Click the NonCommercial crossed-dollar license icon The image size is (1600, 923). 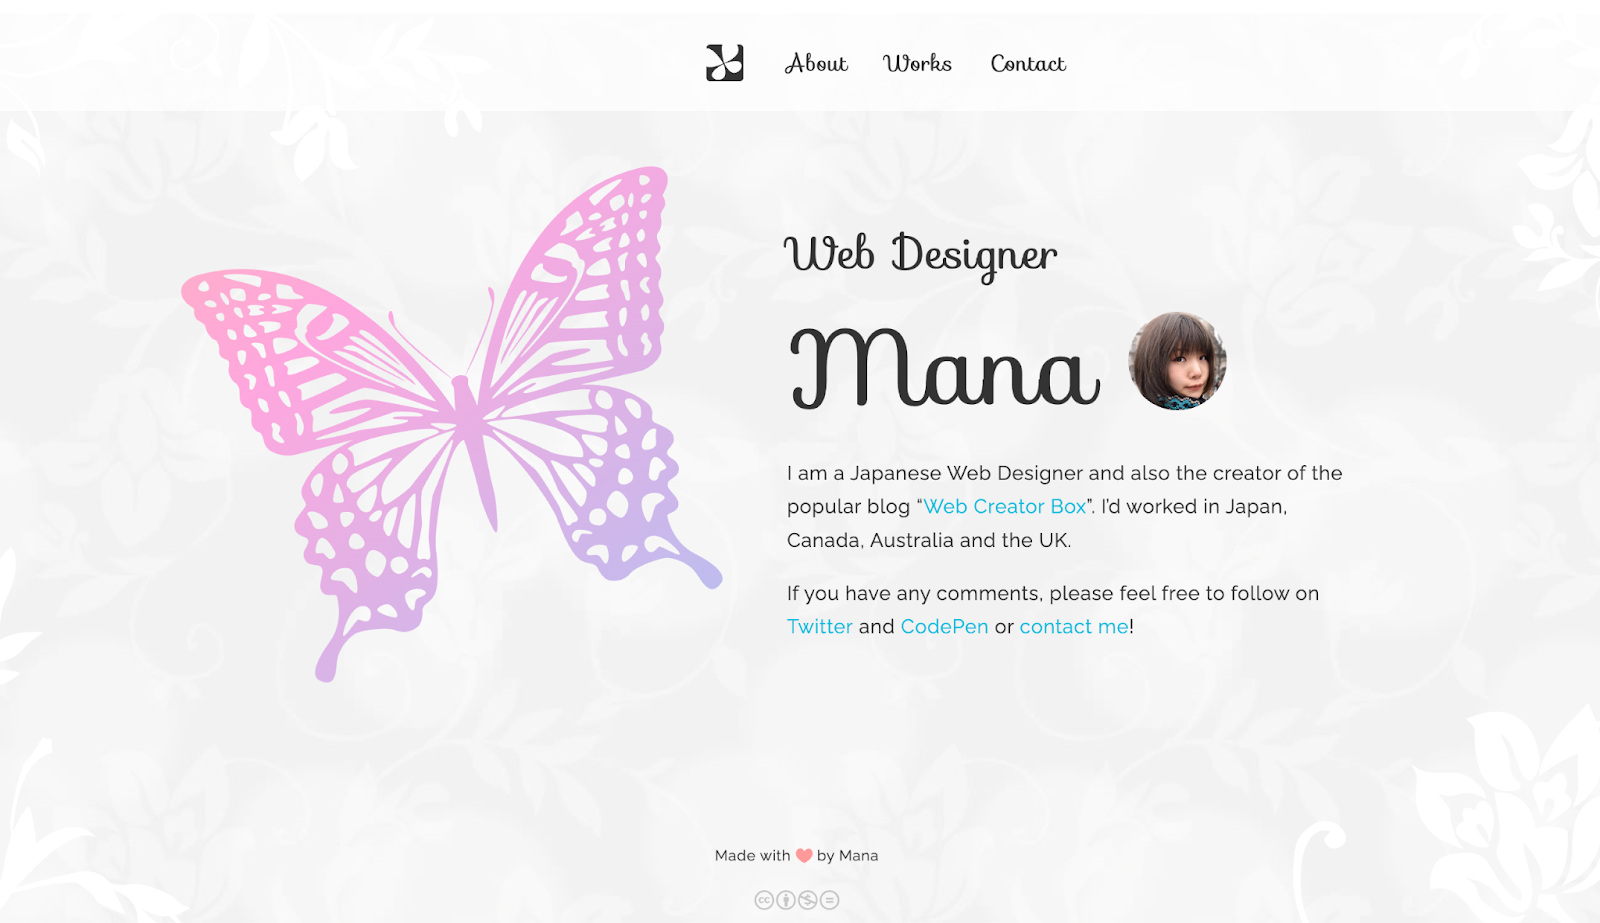(x=808, y=900)
